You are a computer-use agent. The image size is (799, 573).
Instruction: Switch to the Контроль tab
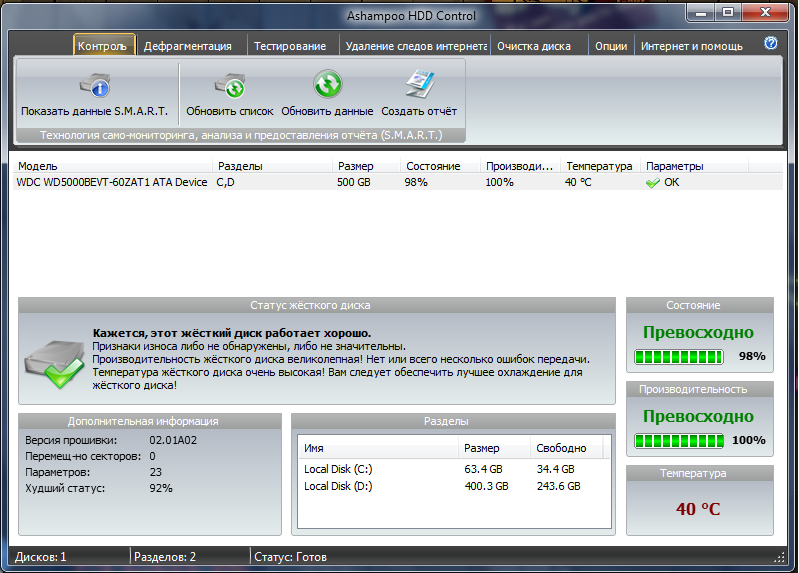click(104, 45)
